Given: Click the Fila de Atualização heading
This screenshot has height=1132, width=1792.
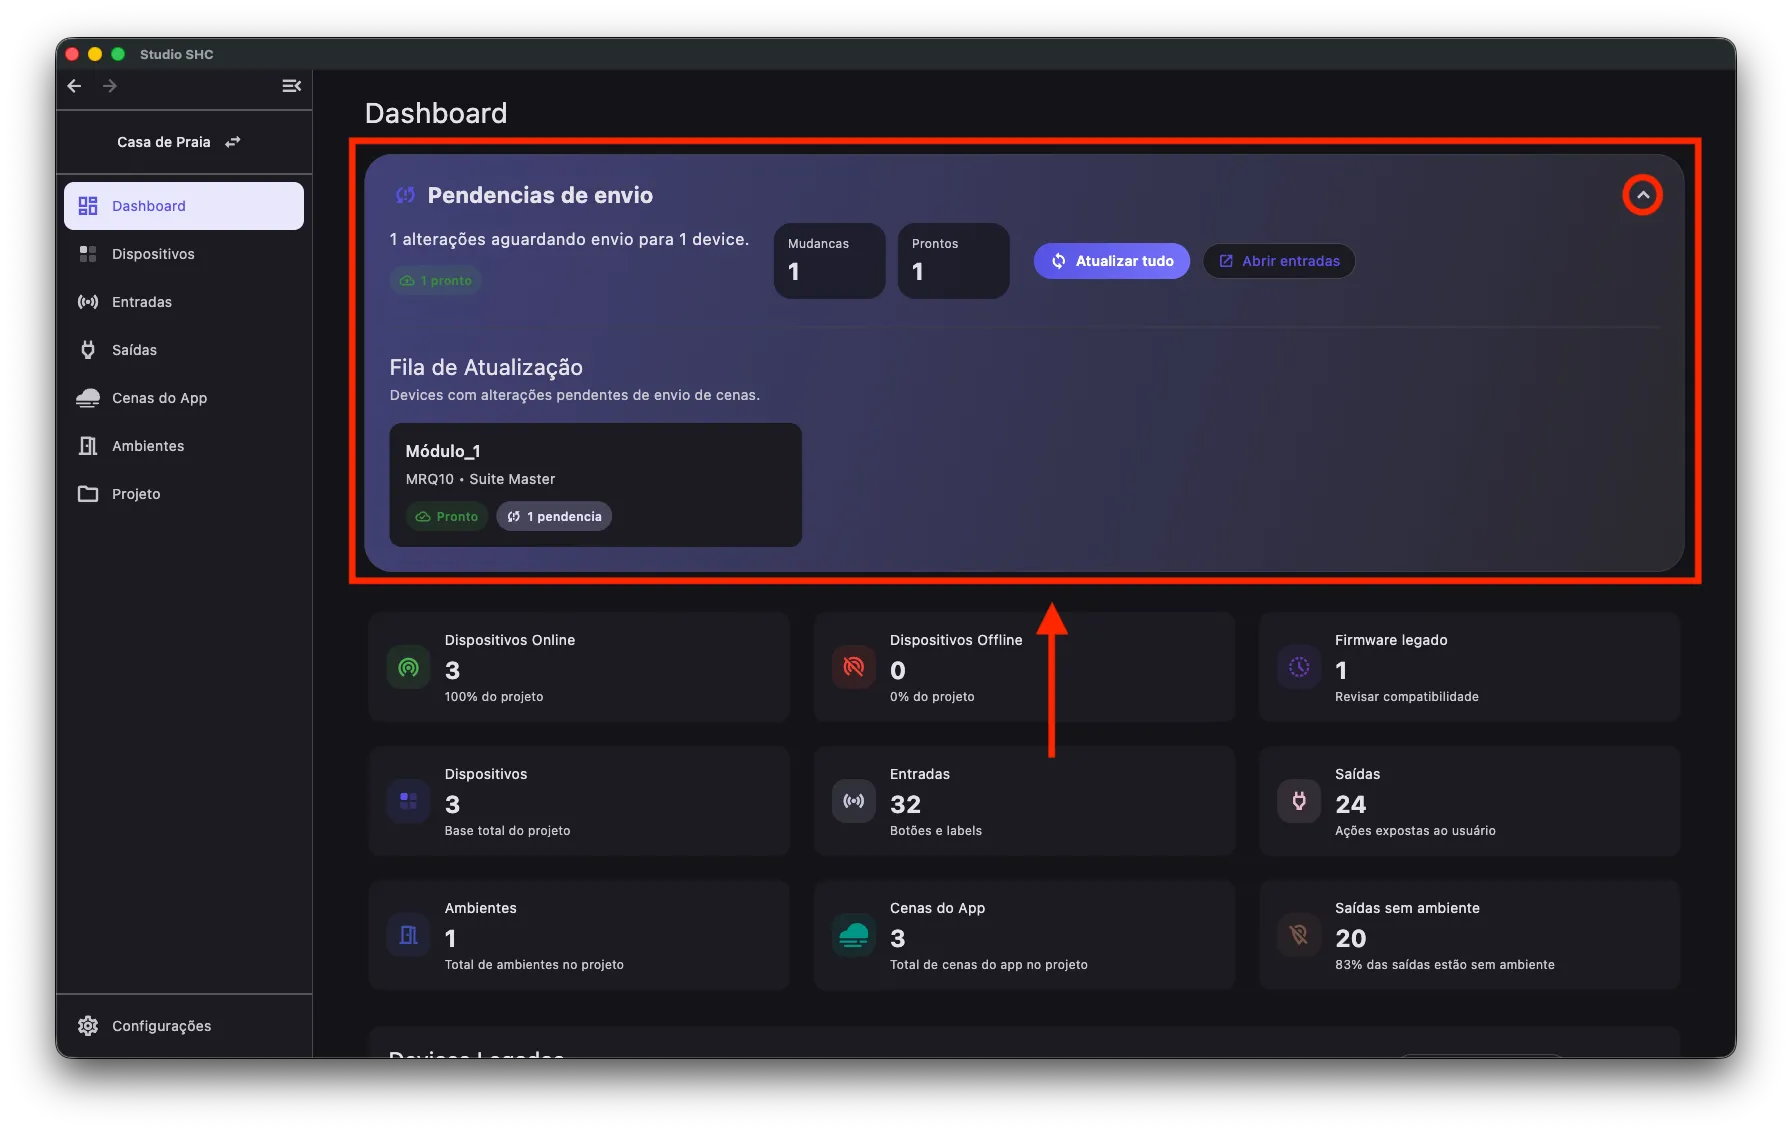Looking at the screenshot, I should tap(486, 367).
